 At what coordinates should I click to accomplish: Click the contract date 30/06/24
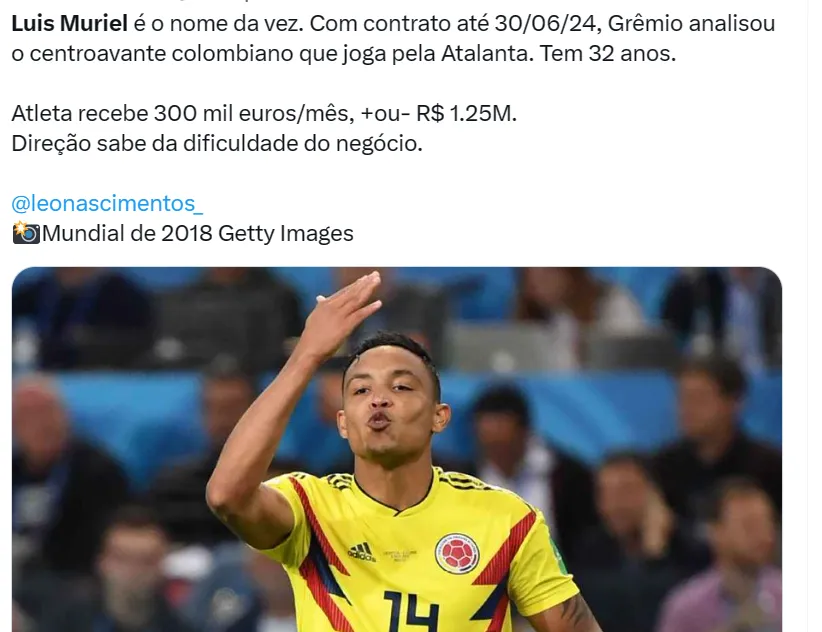(x=545, y=24)
